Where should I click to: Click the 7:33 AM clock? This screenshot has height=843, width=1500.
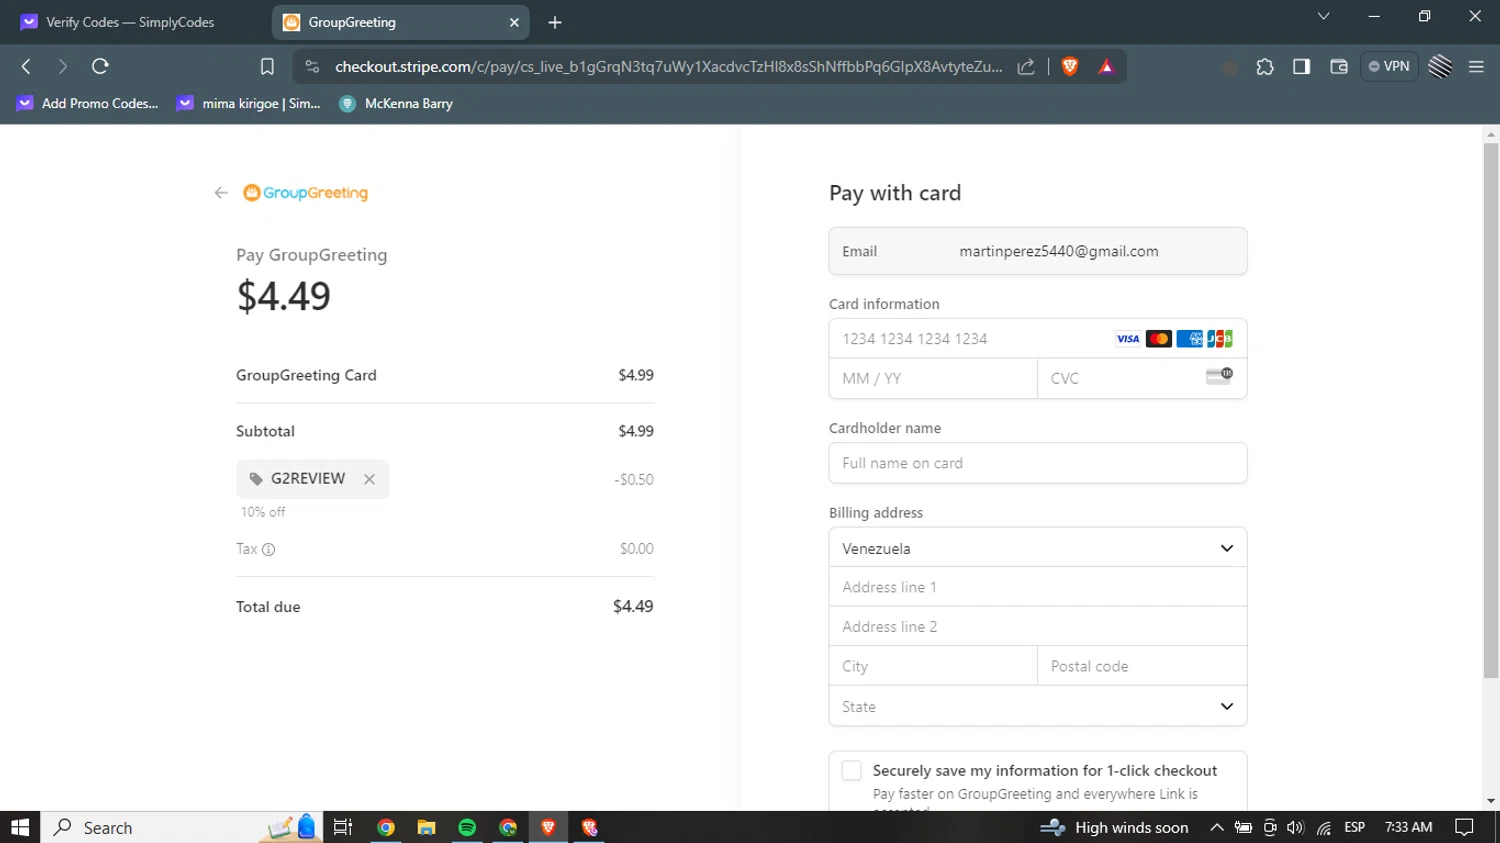tap(1408, 827)
